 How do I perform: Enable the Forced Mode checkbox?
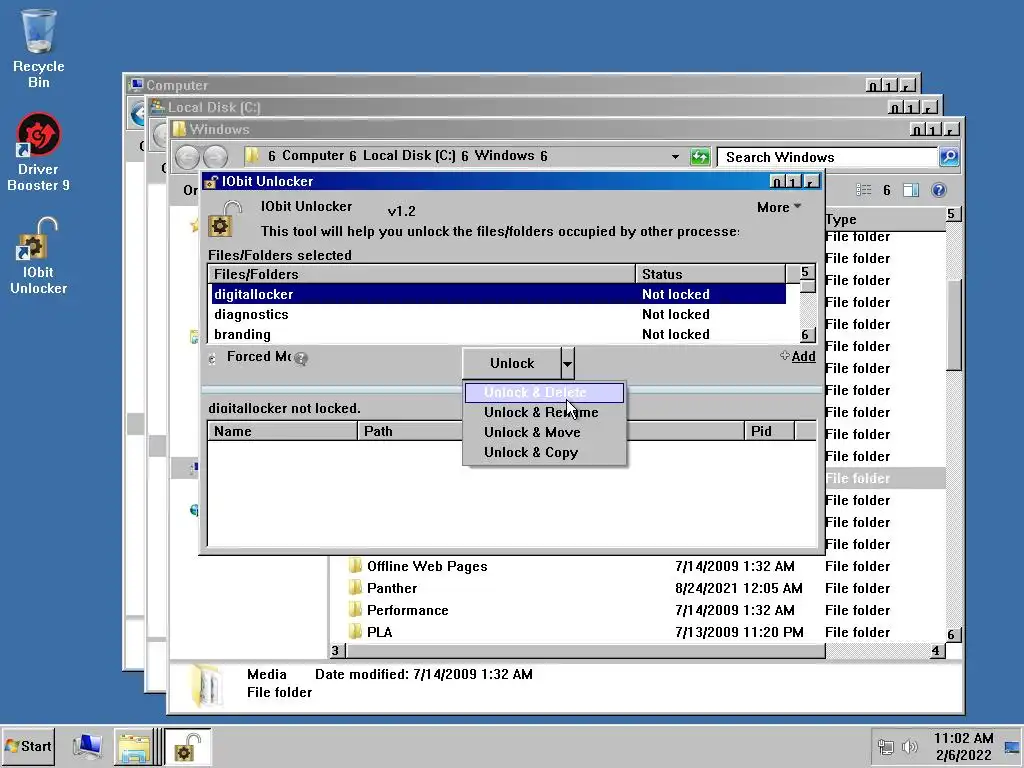[x=212, y=359]
